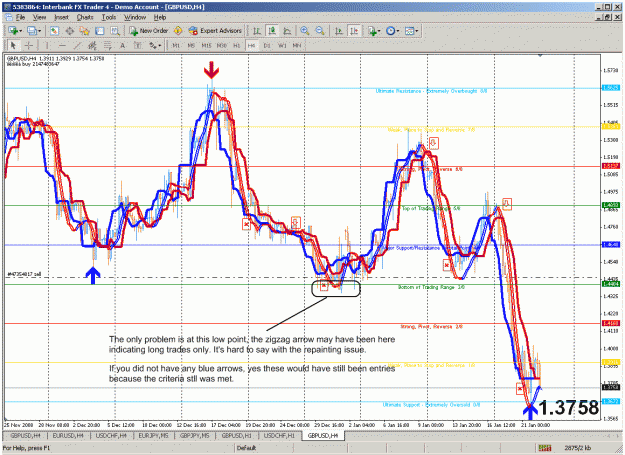Launch the Strategy Tester icon

(115, 31)
